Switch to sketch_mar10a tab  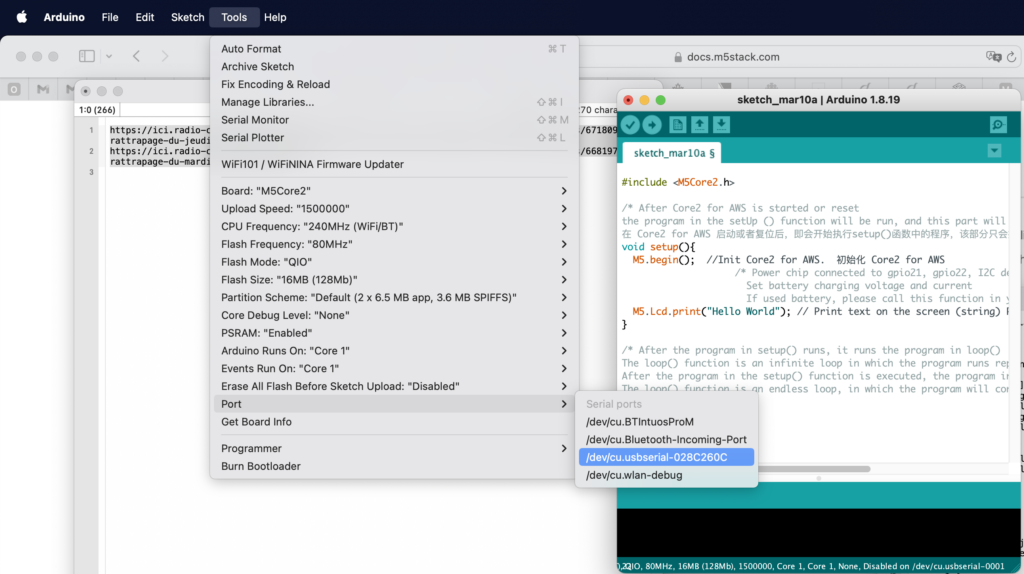pos(672,153)
